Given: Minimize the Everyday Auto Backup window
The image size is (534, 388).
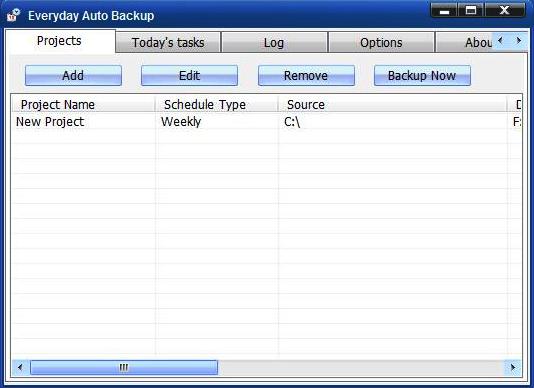Looking at the screenshot, I should point(444,10).
